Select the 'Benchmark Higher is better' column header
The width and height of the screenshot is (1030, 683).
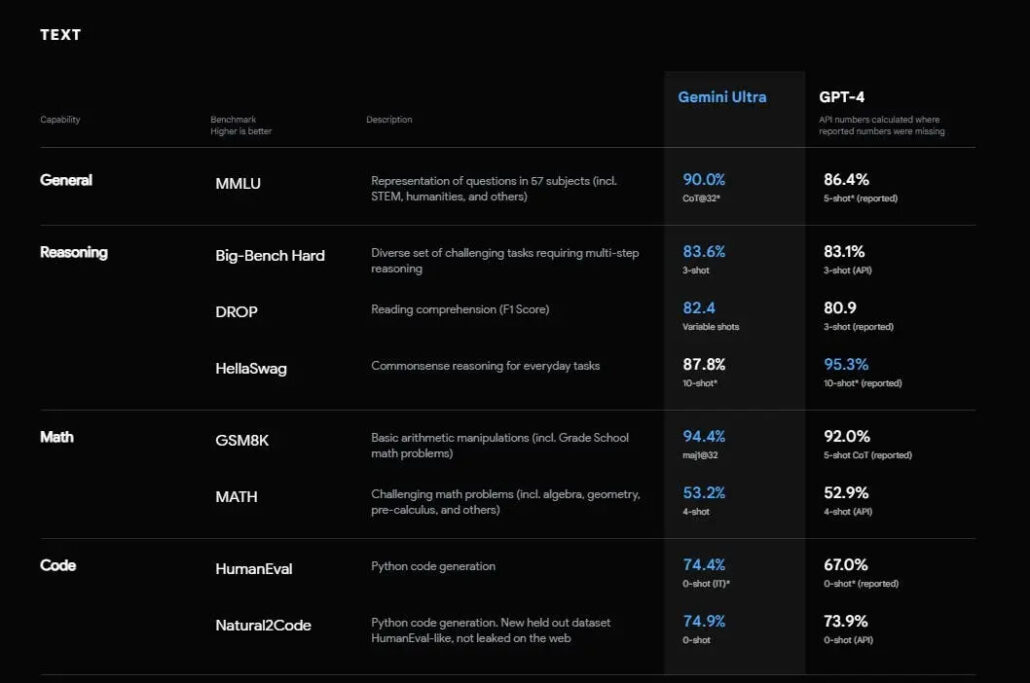click(x=241, y=125)
